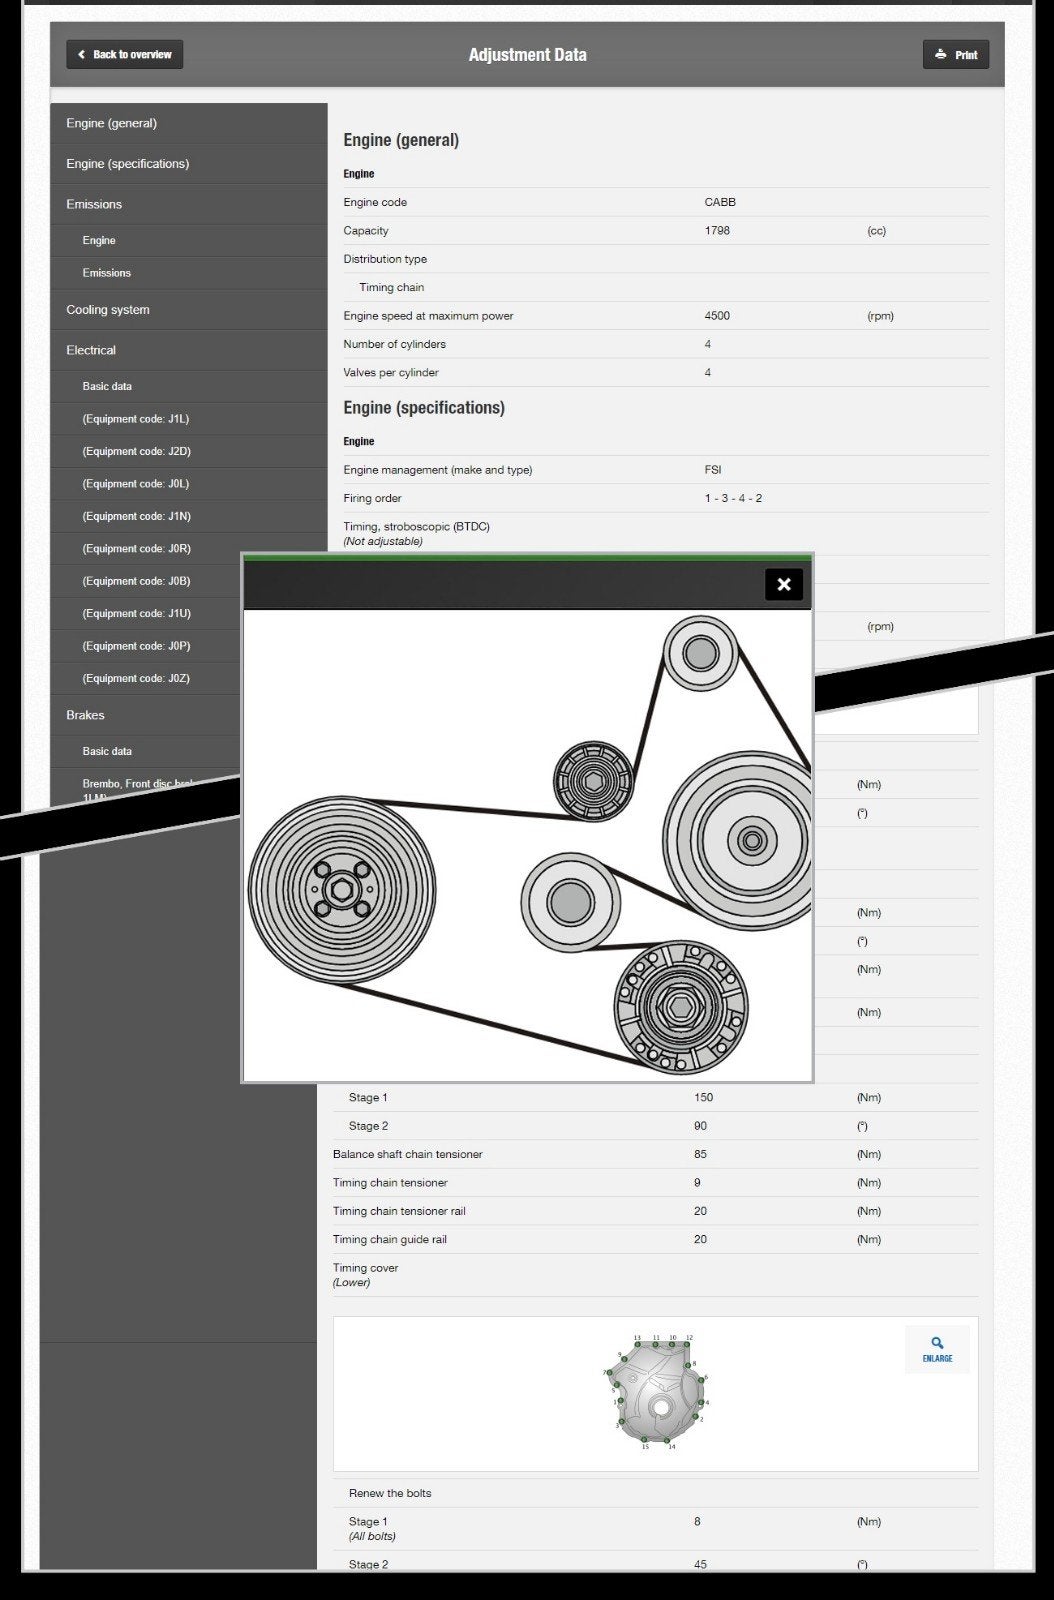1054x1600 pixels.
Task: Select Engine (general) in sidebar
Action: 189,123
